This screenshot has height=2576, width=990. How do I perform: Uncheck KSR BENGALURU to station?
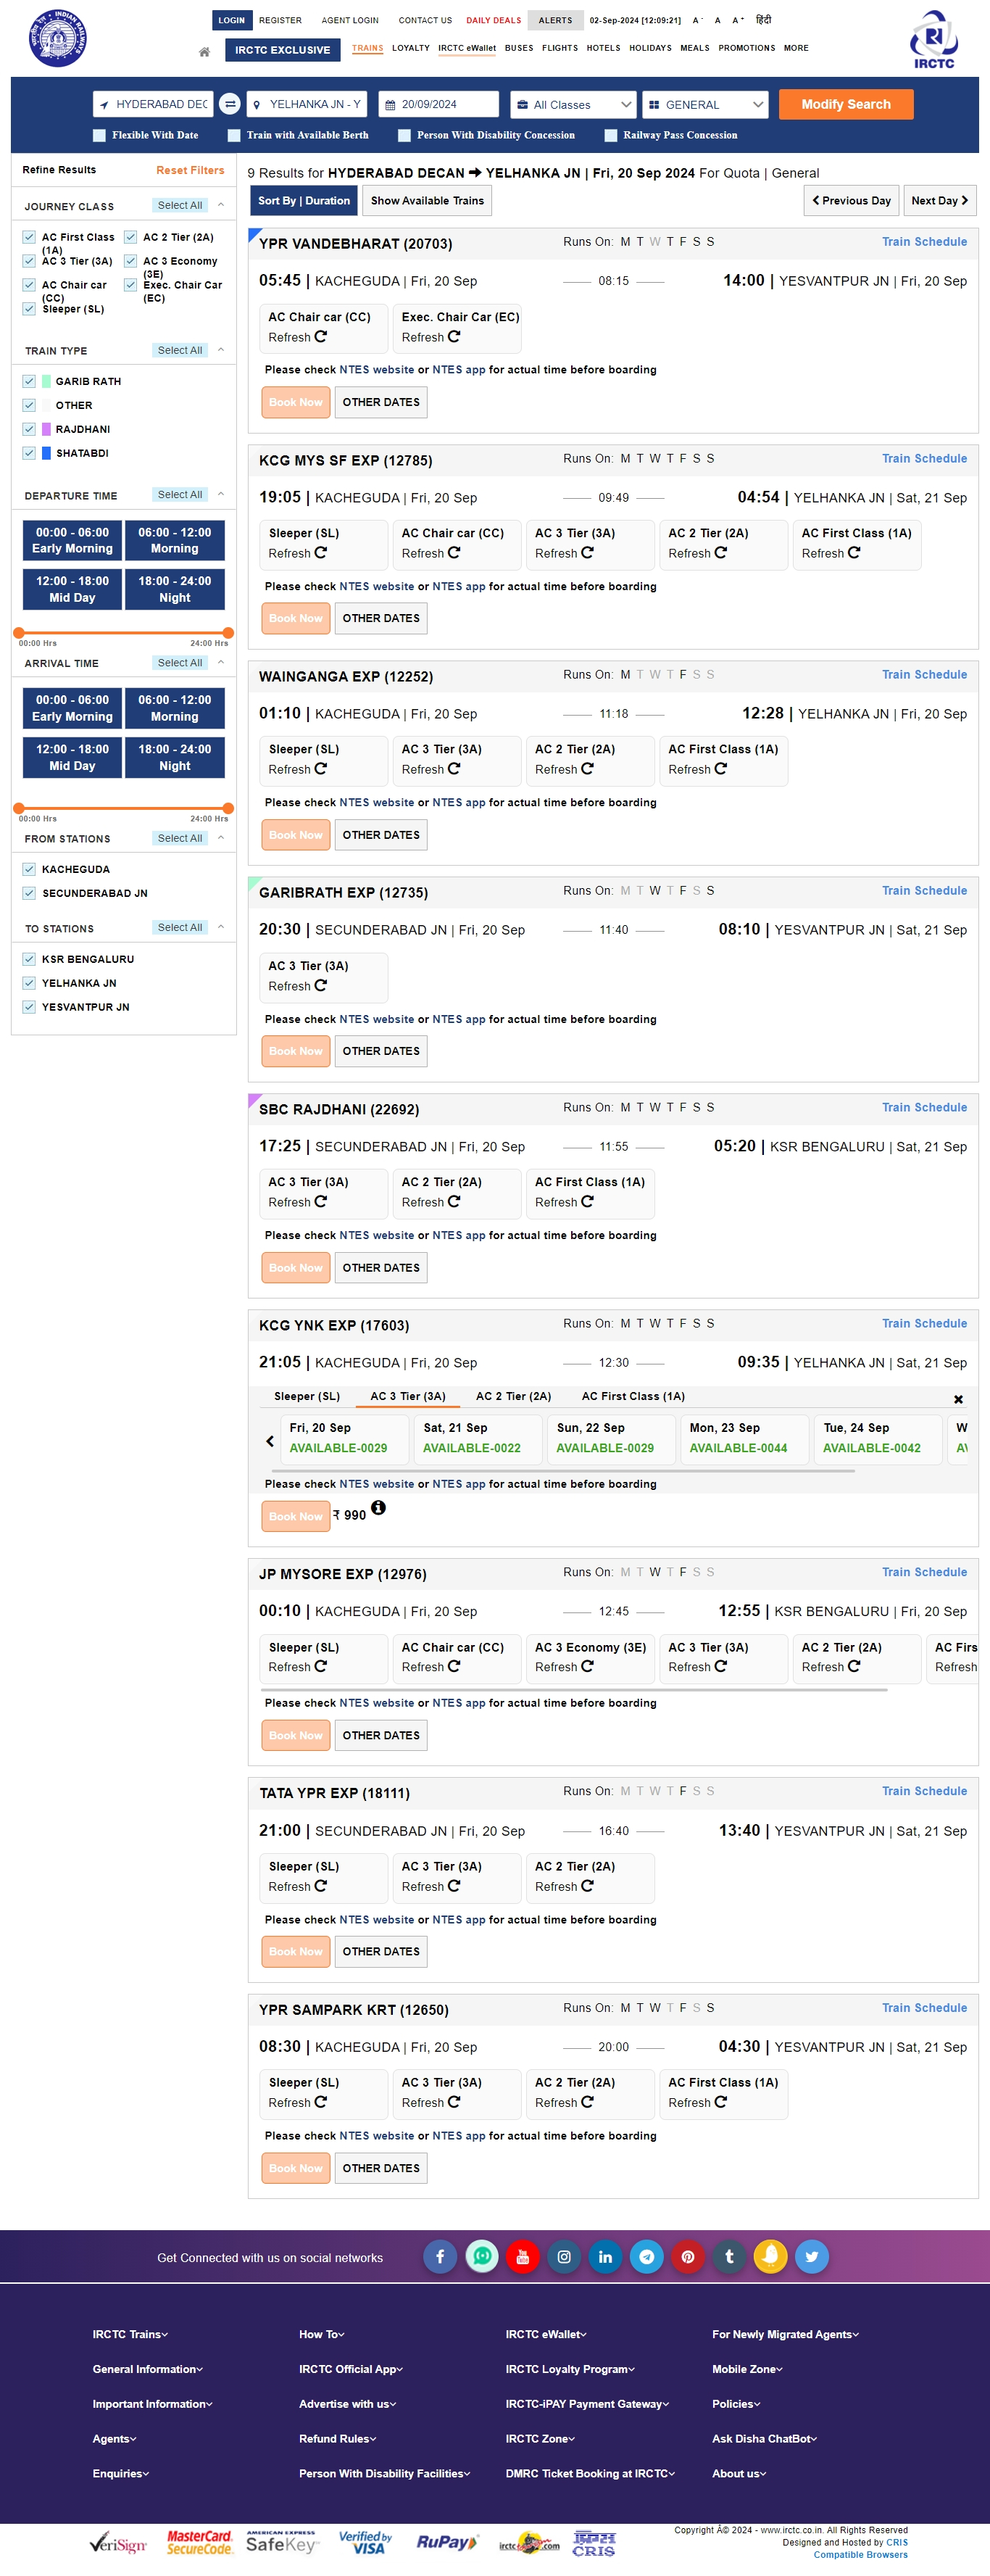(29, 959)
